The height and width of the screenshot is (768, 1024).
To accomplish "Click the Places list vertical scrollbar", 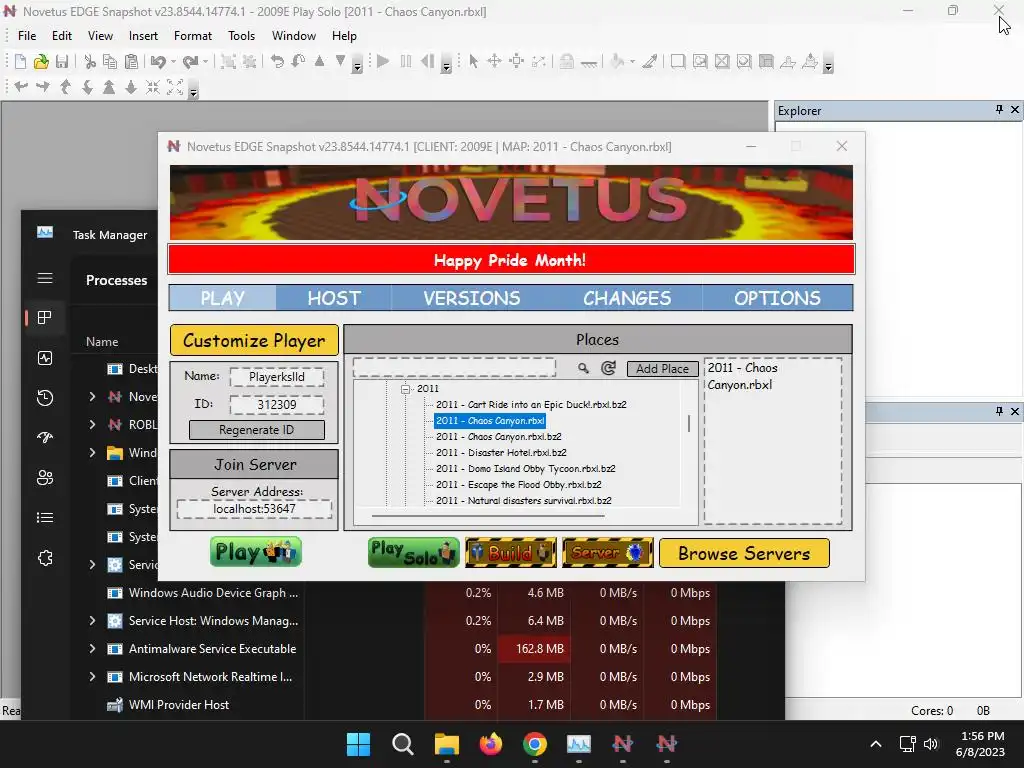I will point(689,424).
